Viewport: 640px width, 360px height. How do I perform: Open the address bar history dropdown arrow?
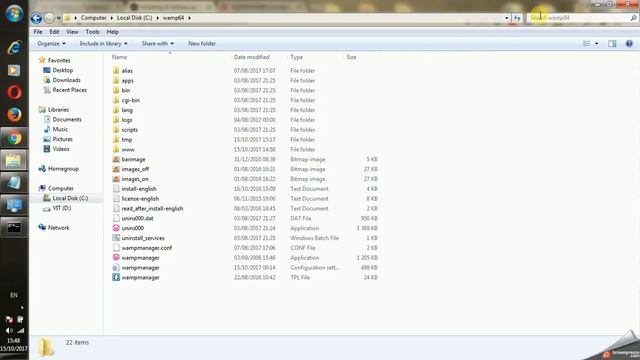coord(507,18)
